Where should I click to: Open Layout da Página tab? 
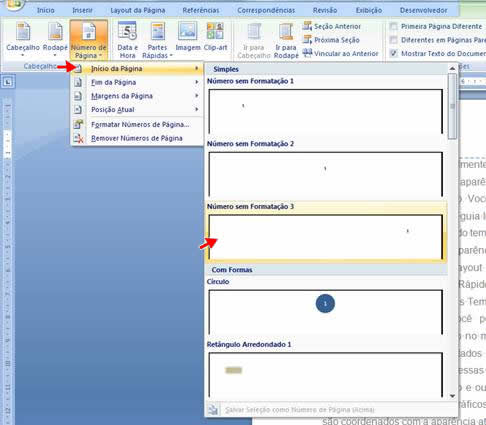(138, 10)
